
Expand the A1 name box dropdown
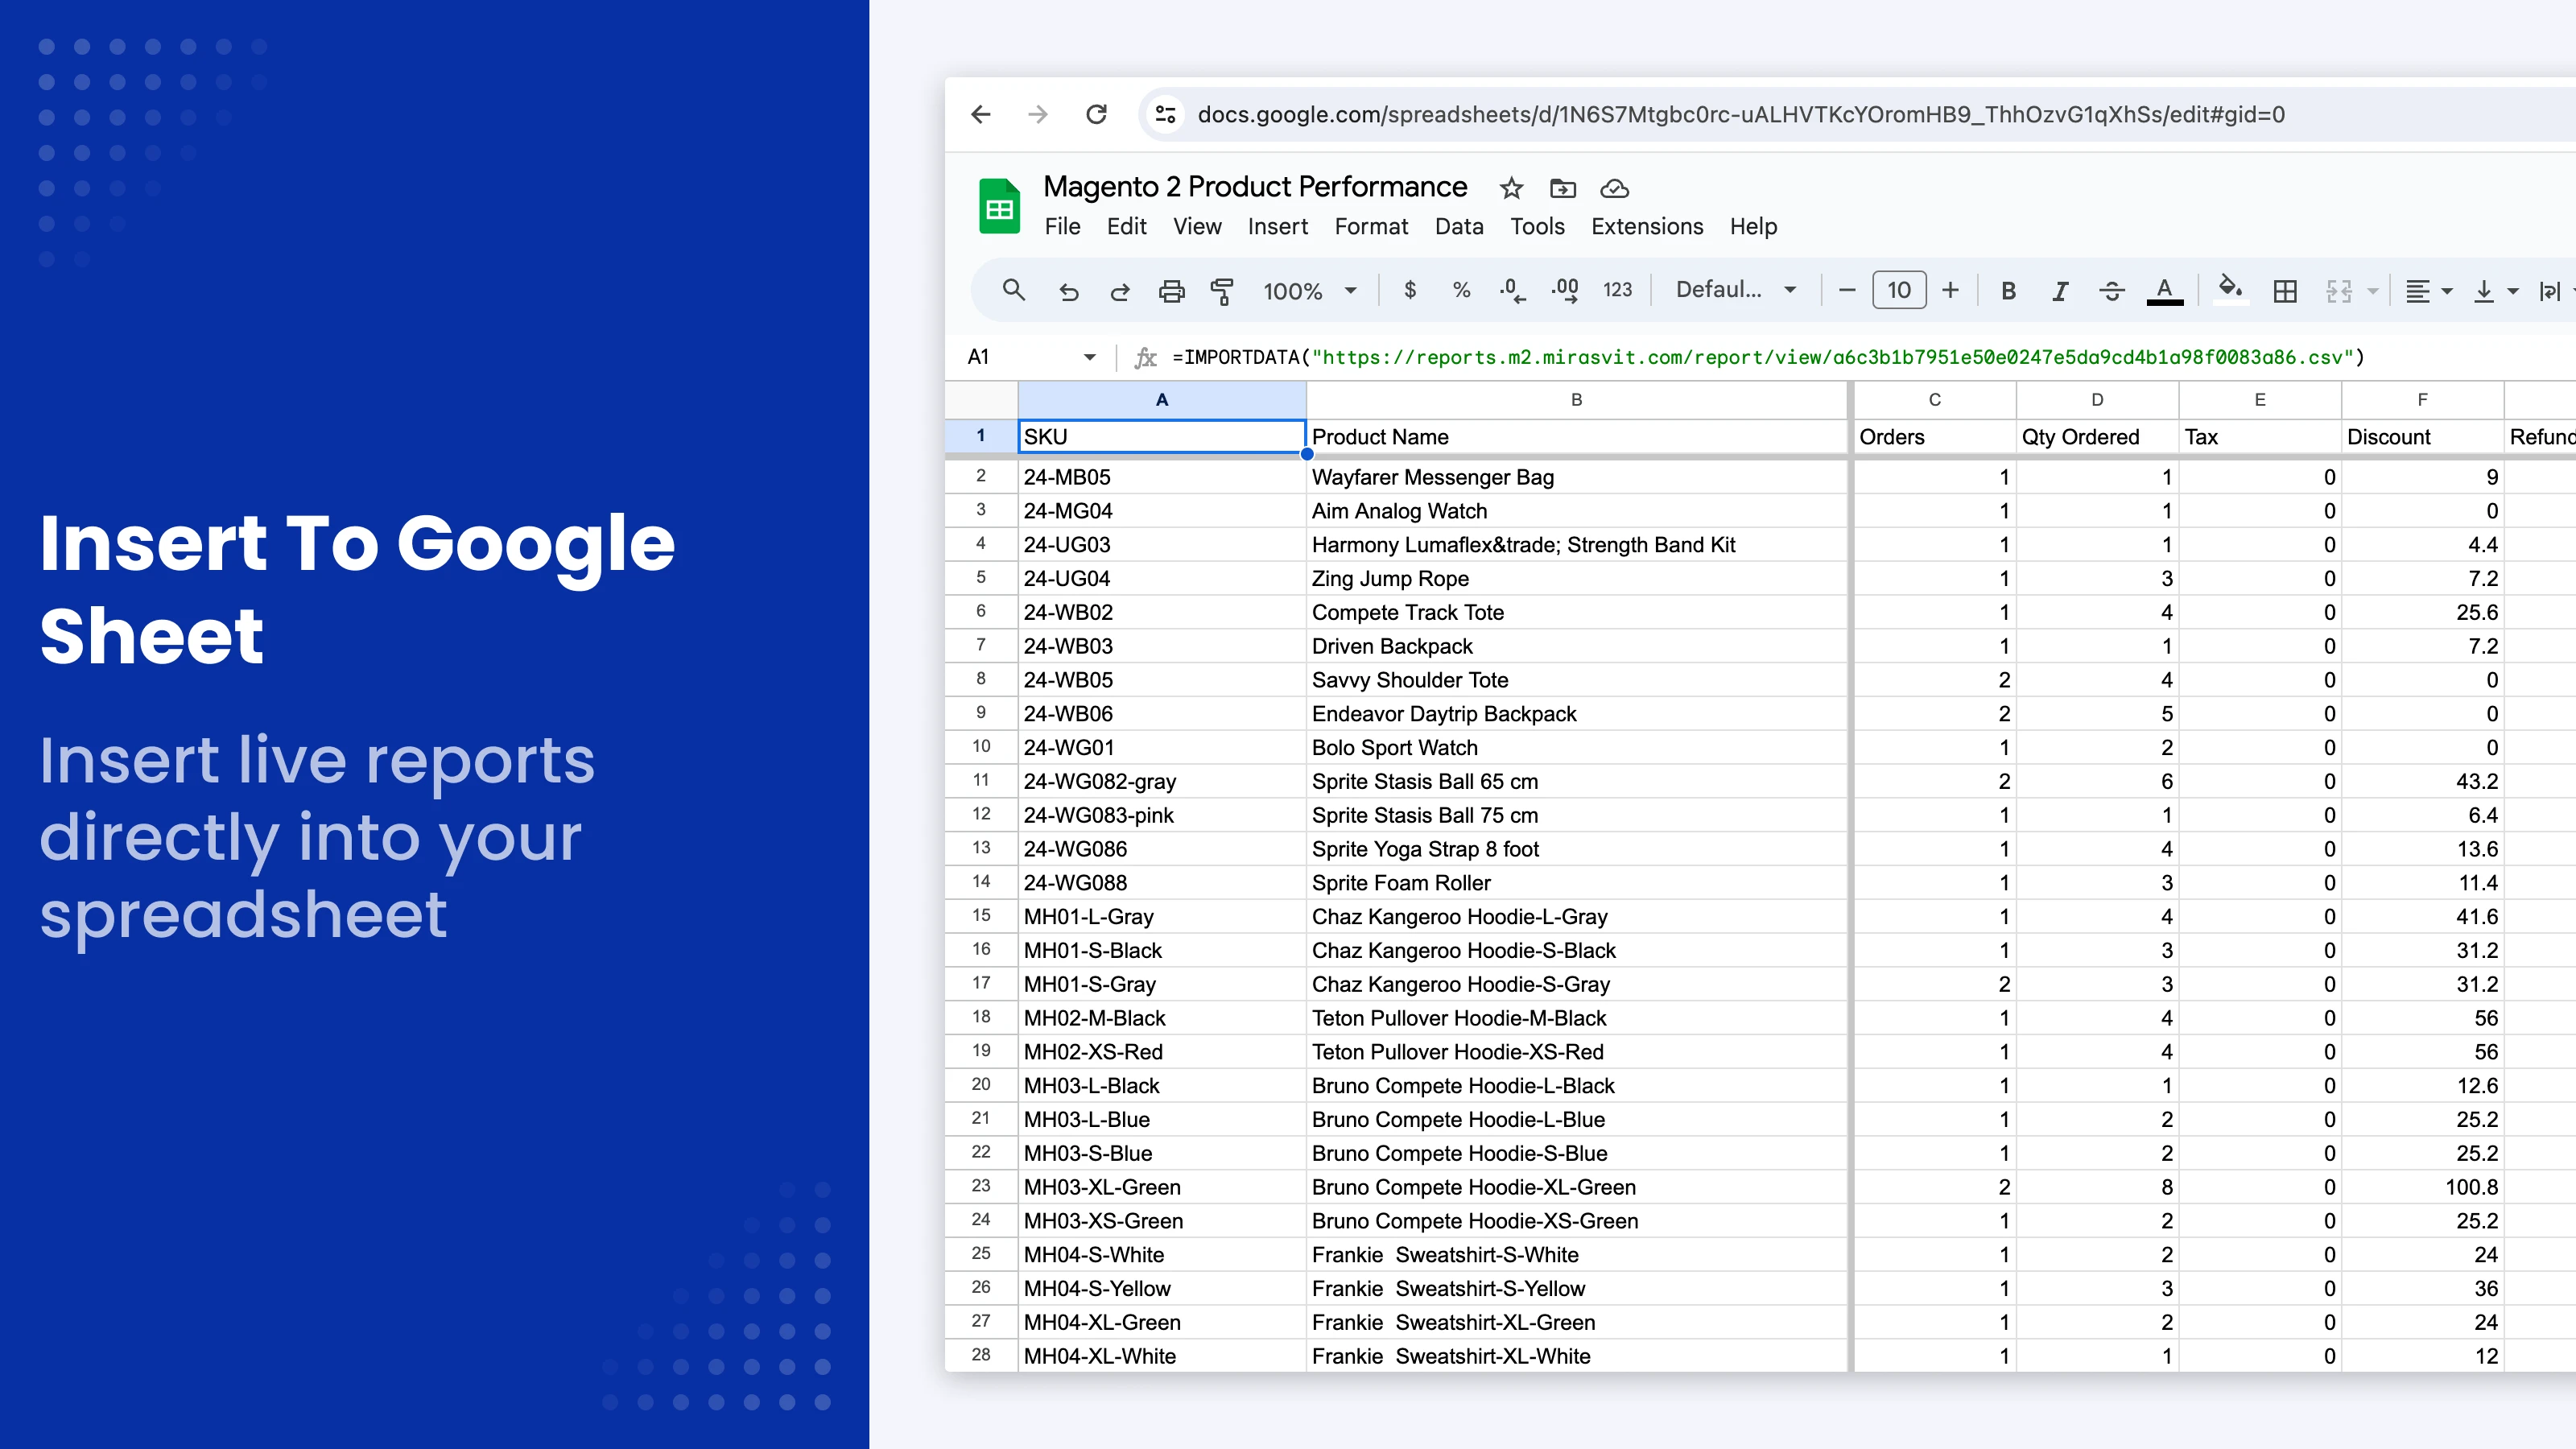(1090, 357)
